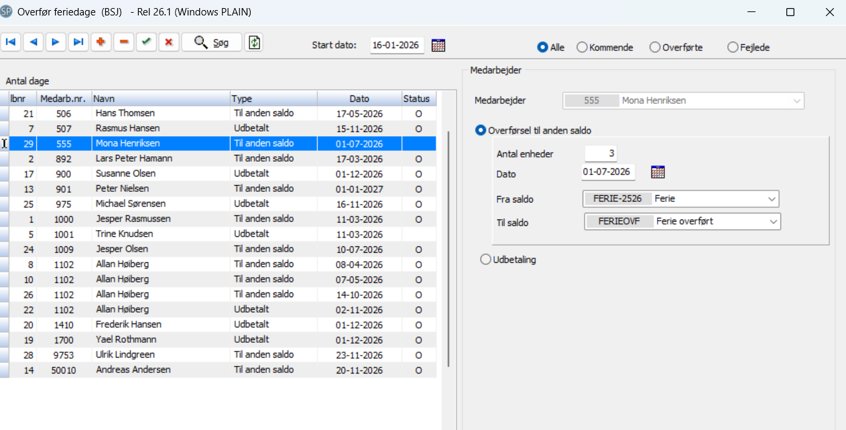Sort by the Type column header
846x430 pixels.
(x=274, y=99)
